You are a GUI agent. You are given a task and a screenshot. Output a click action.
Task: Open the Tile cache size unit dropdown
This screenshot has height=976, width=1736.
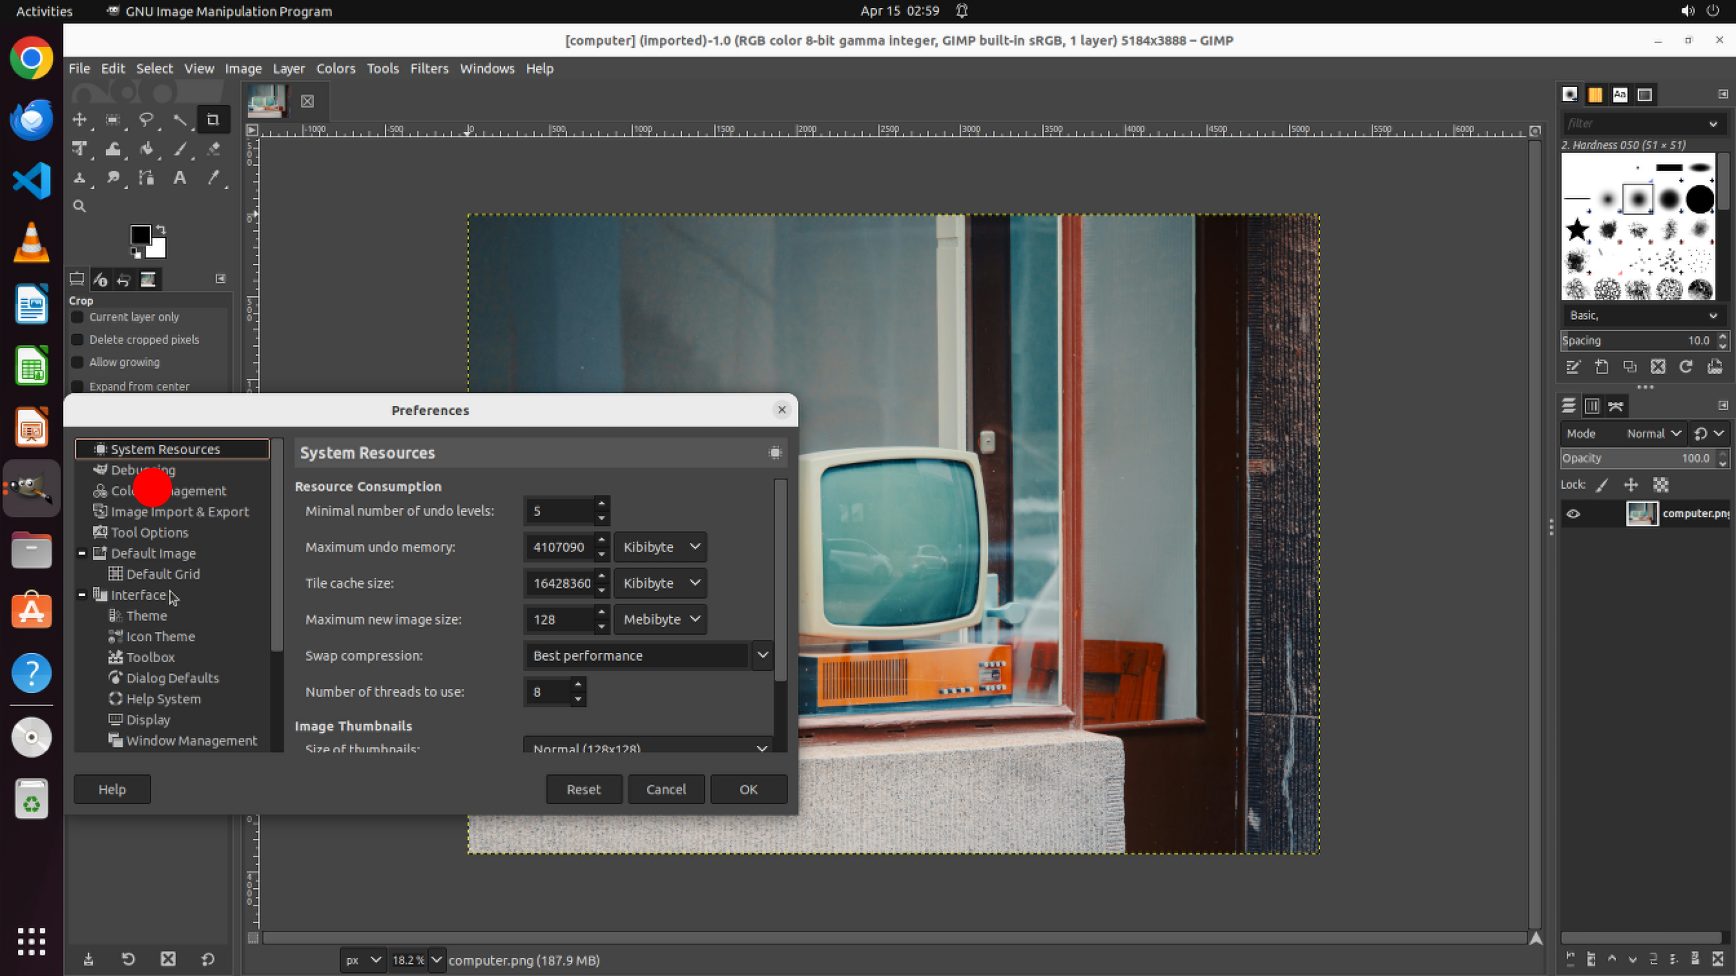point(660,583)
